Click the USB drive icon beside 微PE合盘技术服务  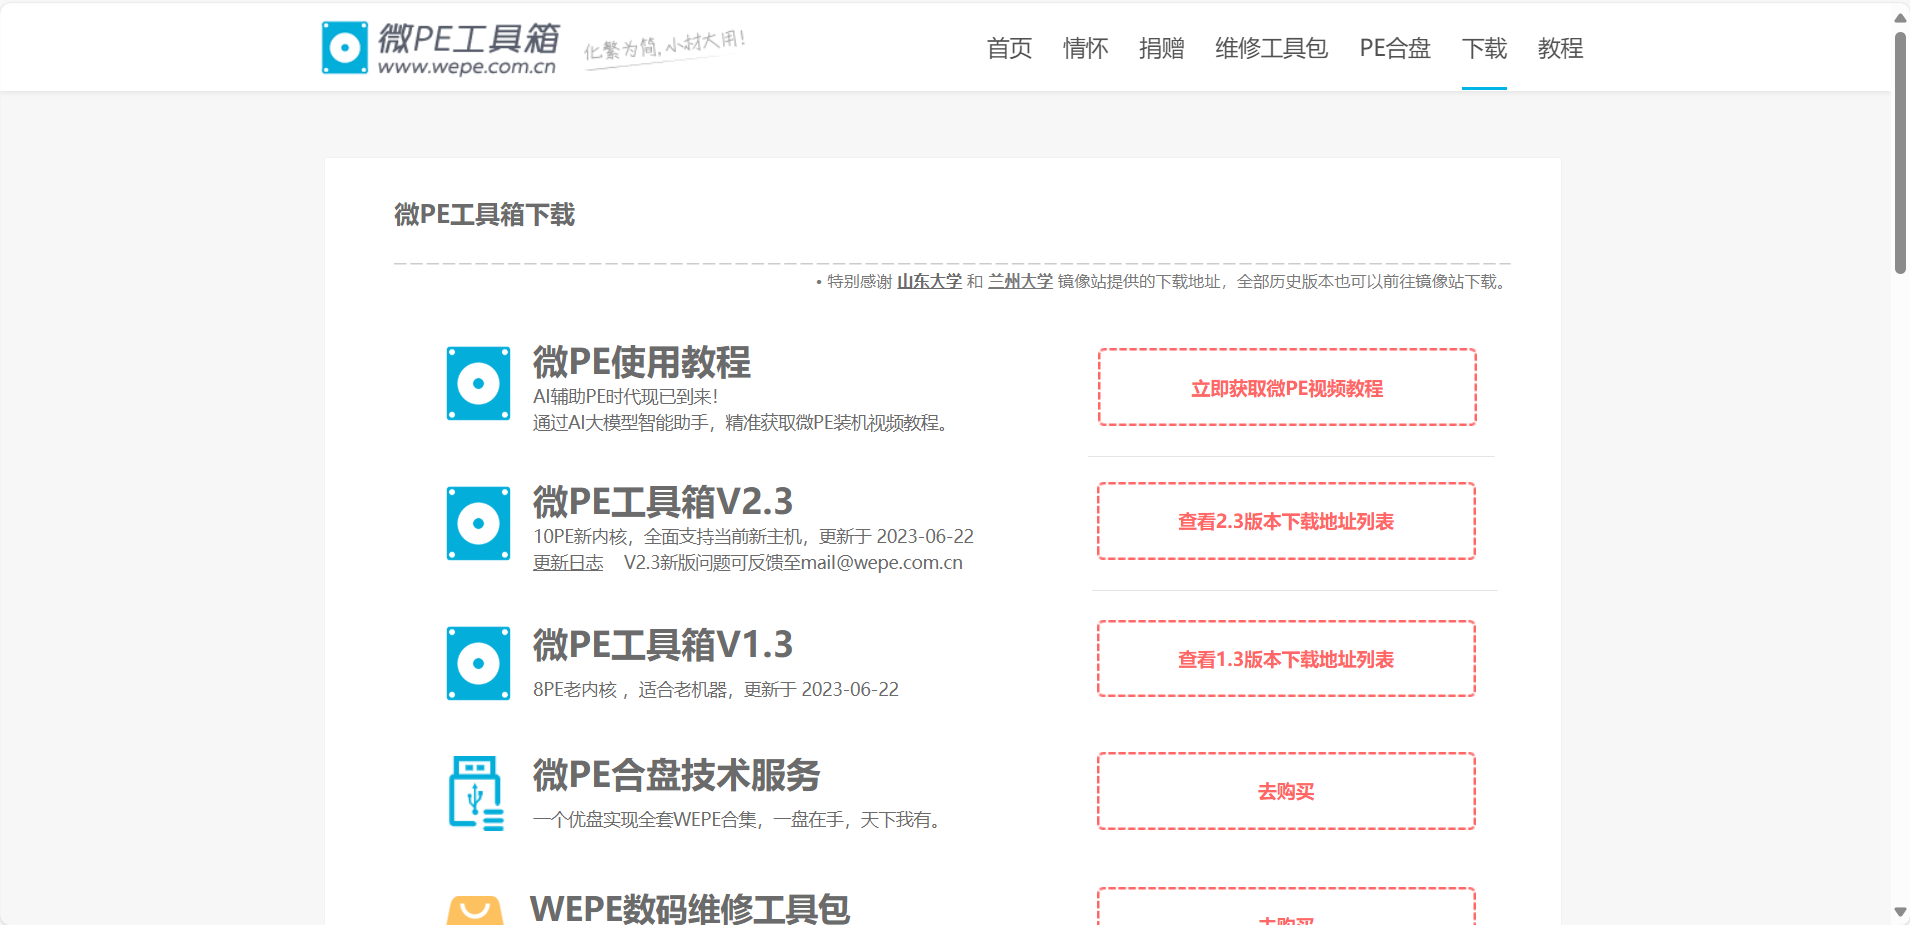pos(476,793)
